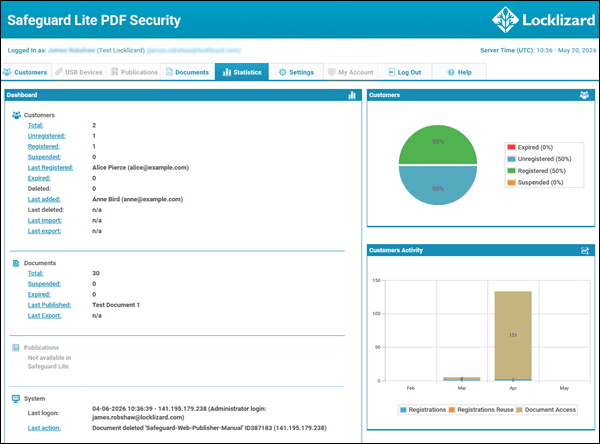600x444 pixels.
Task: Click the April Document Access bar
Action: tap(513, 335)
